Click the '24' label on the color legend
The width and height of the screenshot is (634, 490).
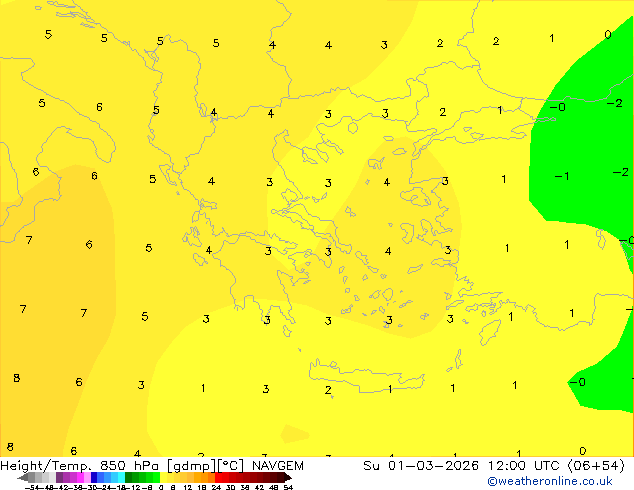tap(216, 487)
